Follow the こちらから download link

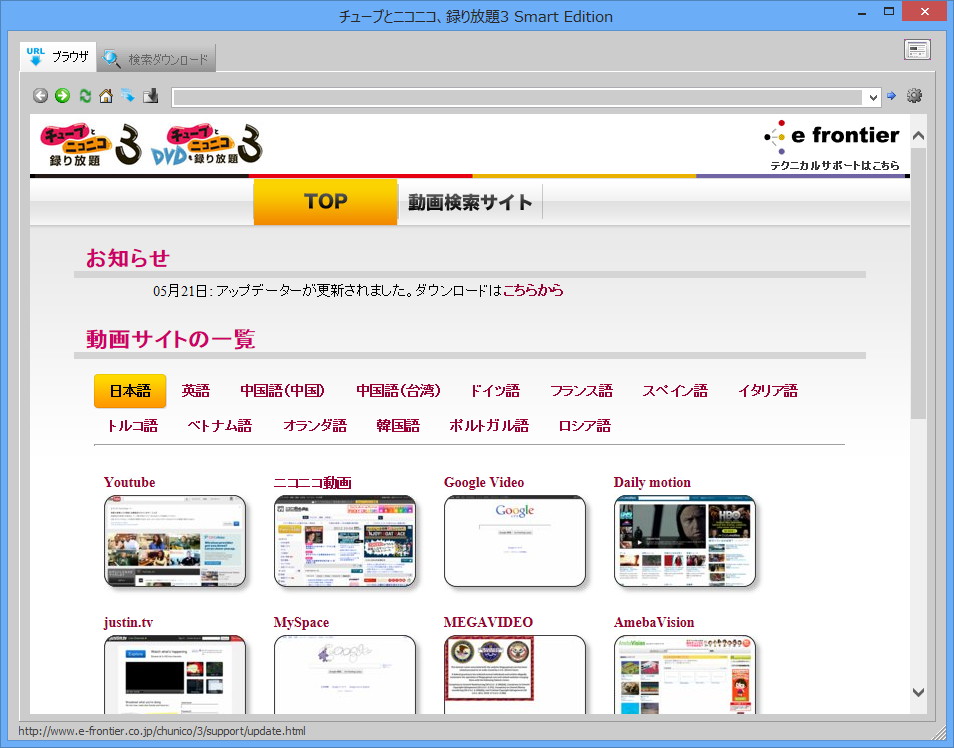point(533,290)
